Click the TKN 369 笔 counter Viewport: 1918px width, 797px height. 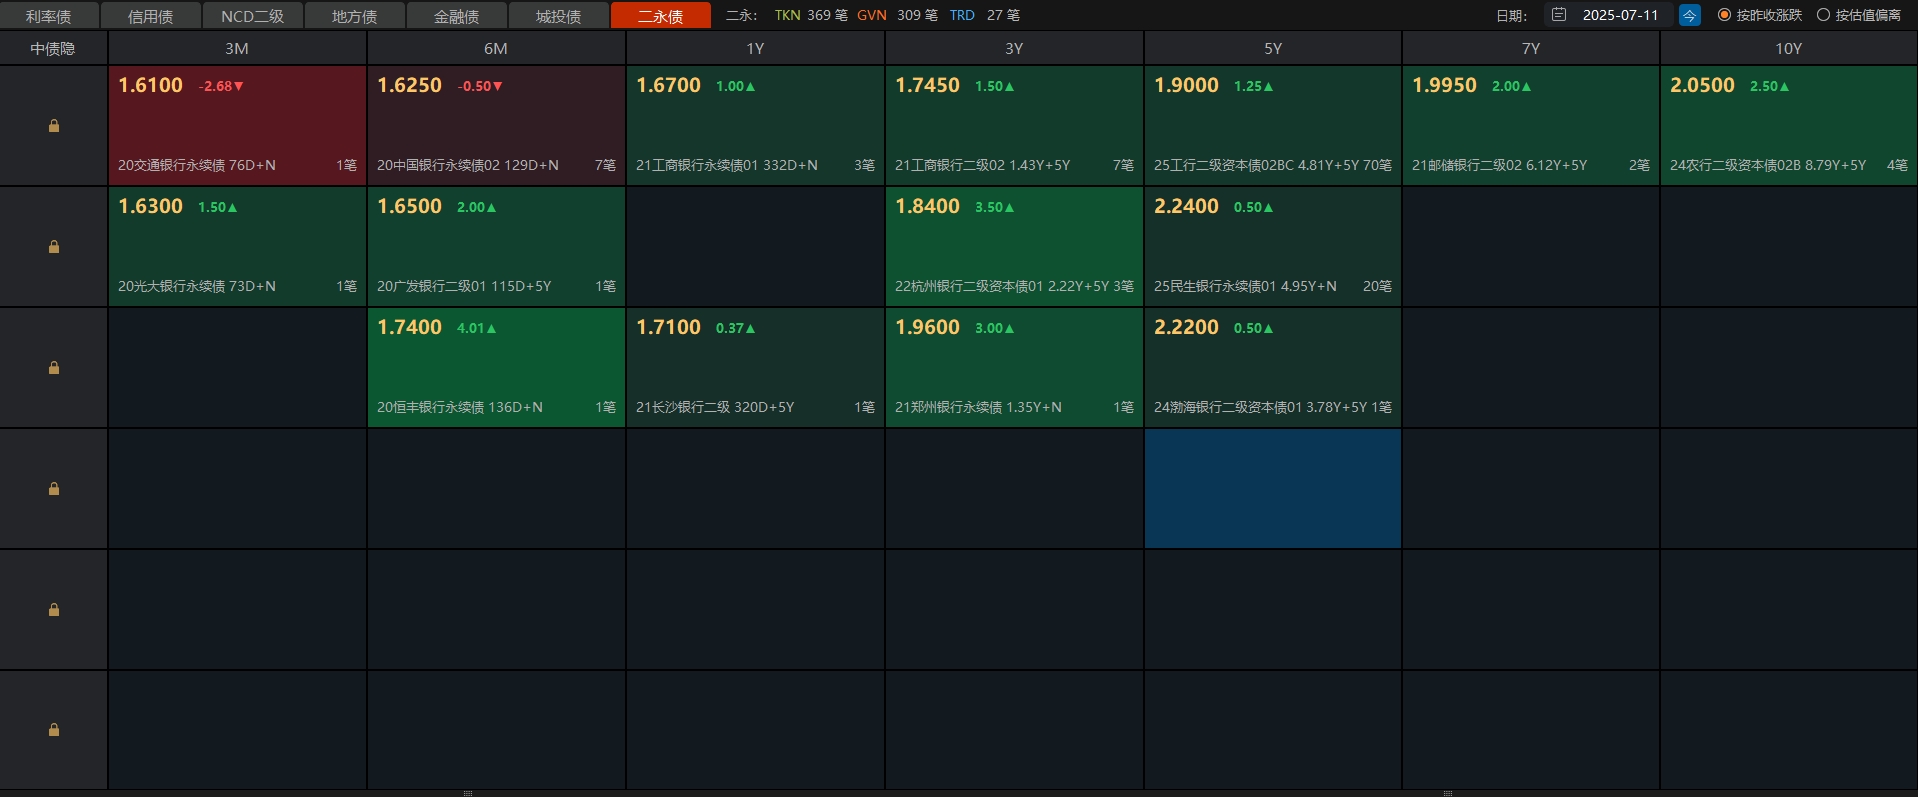811,15
